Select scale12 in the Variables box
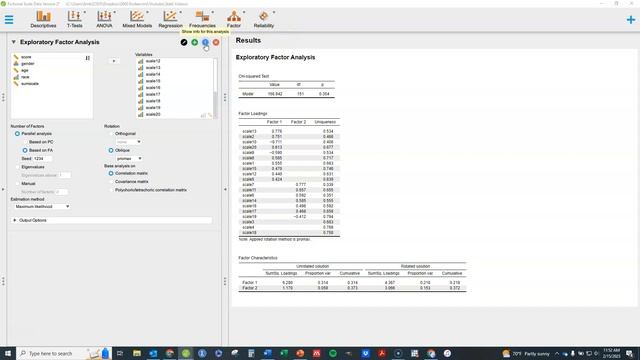This screenshot has height=360, width=640. click(x=153, y=61)
